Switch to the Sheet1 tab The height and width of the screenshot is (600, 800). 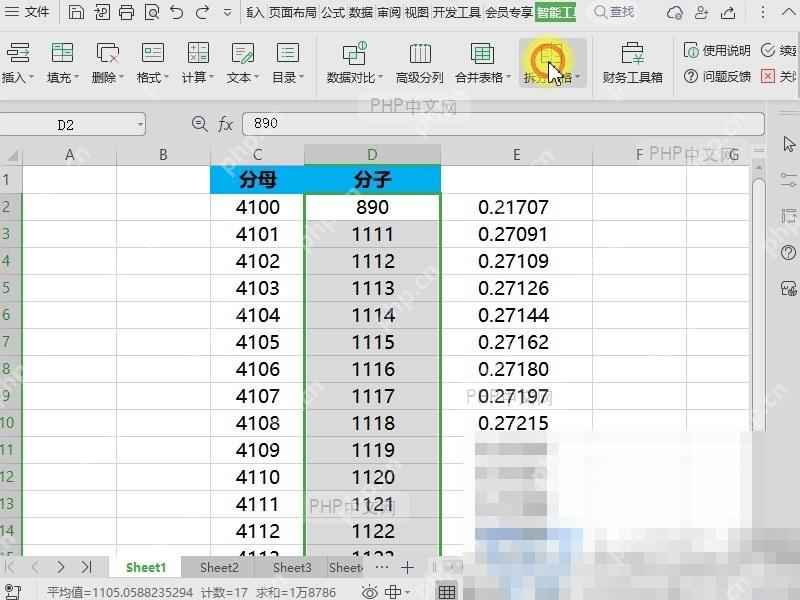point(146,567)
